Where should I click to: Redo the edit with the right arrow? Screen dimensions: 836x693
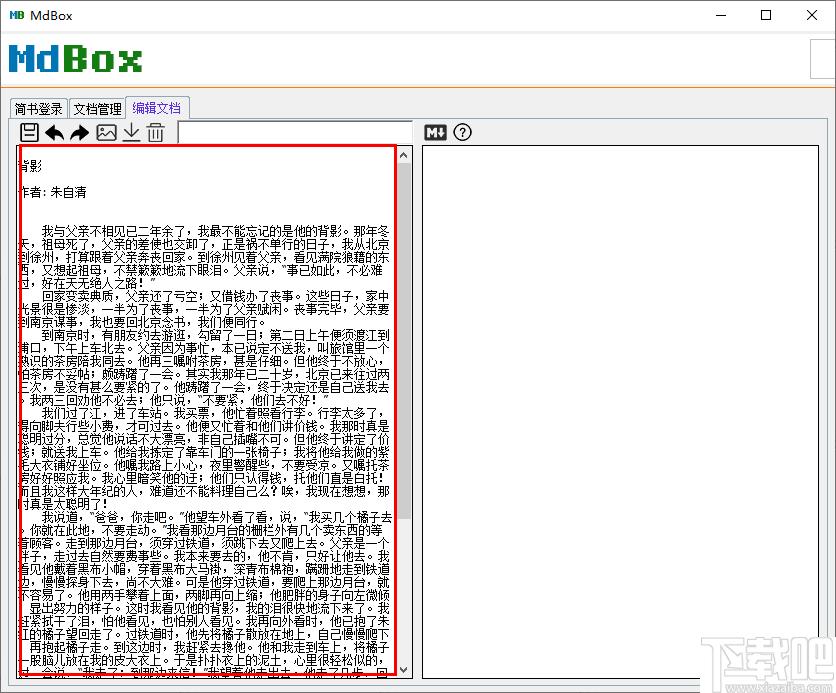point(79,133)
